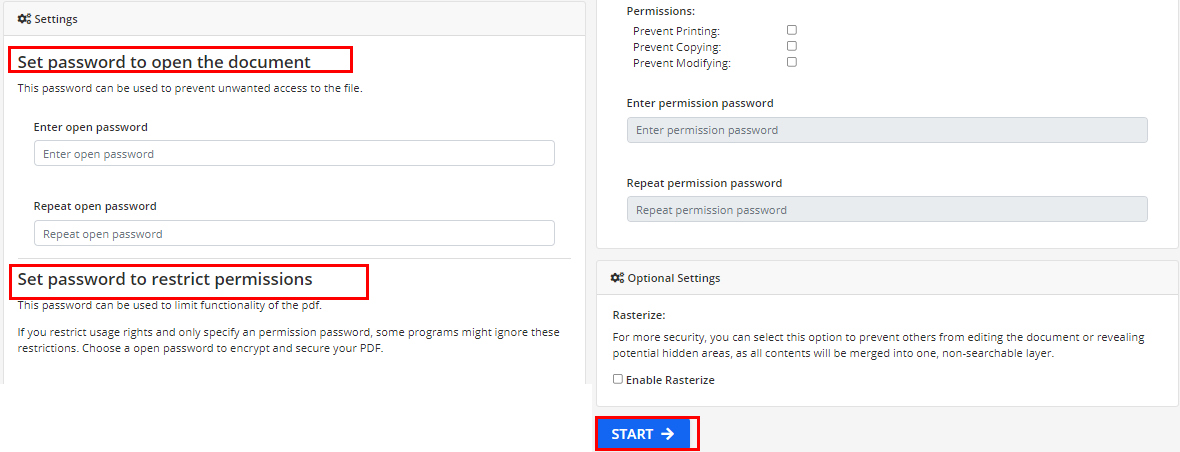
Task: Click the Repeat permission password input
Action: [x=887, y=210]
